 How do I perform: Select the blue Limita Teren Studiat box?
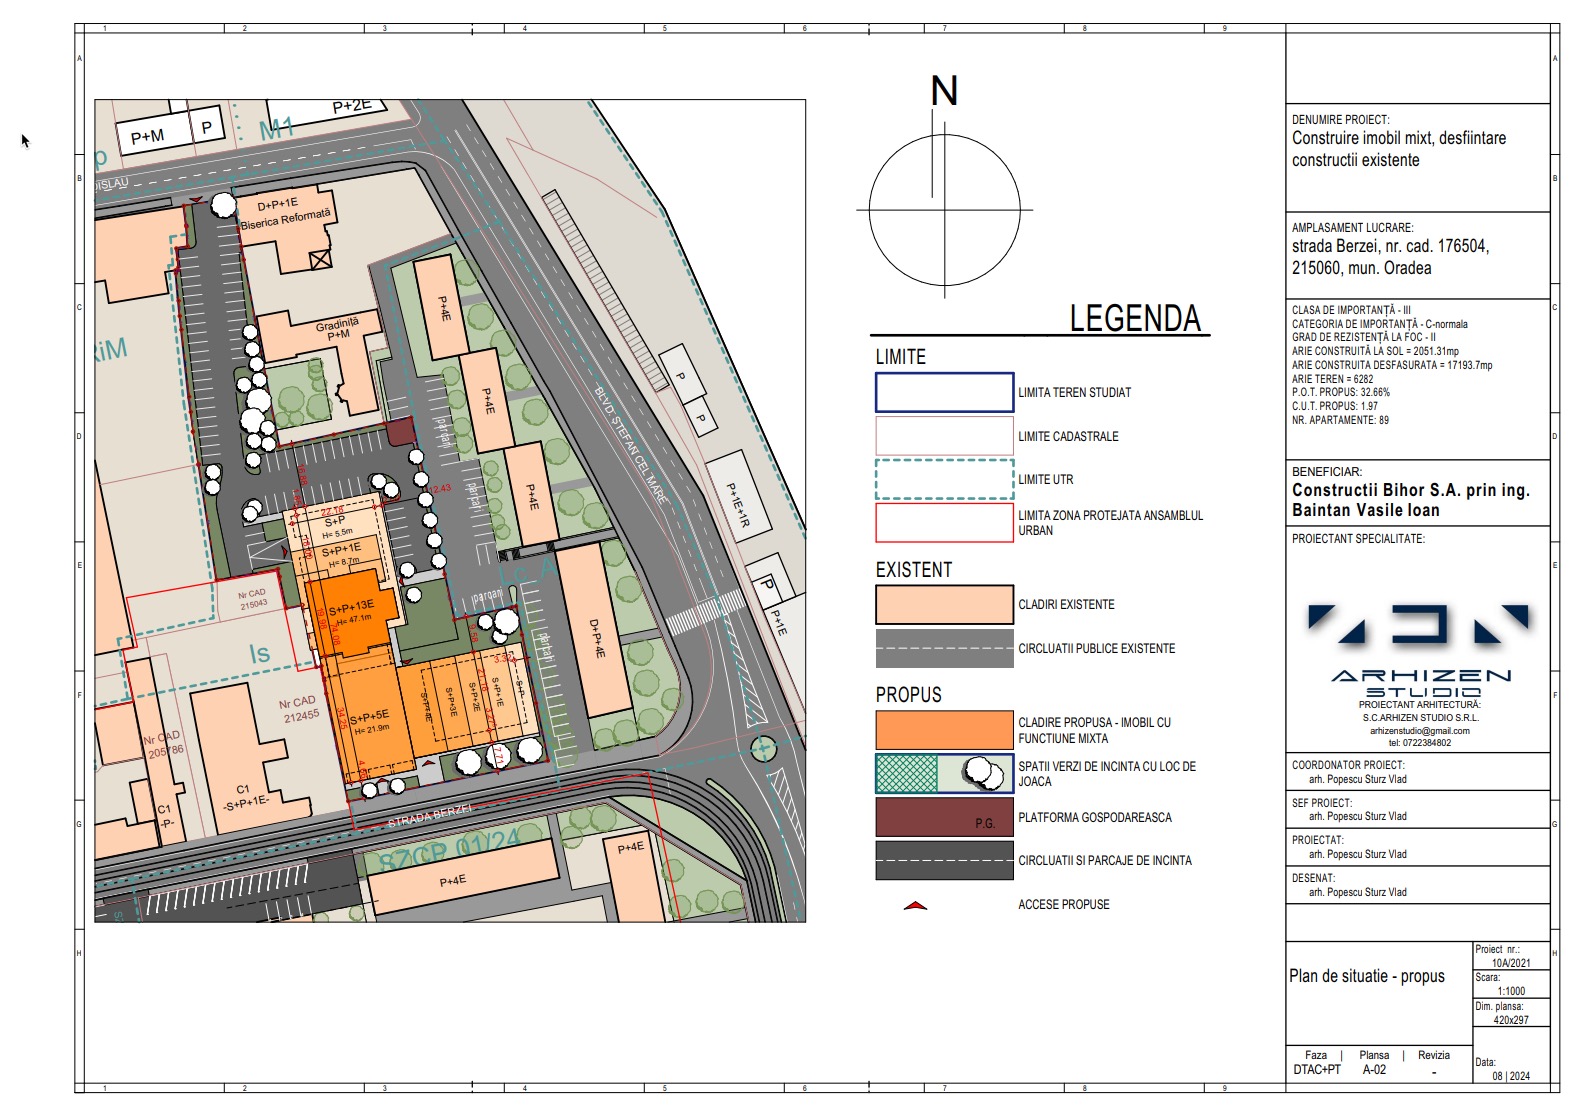tap(944, 392)
